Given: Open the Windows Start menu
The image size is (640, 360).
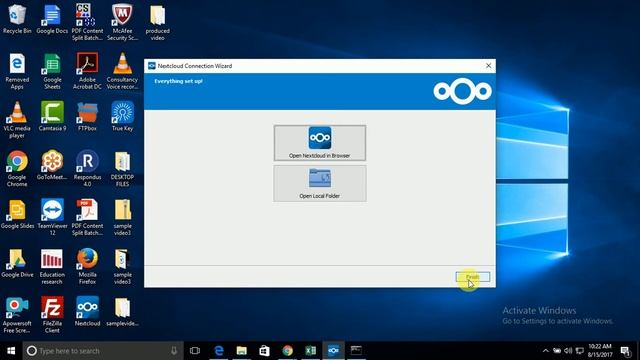Looking at the screenshot, I should tap(11, 351).
